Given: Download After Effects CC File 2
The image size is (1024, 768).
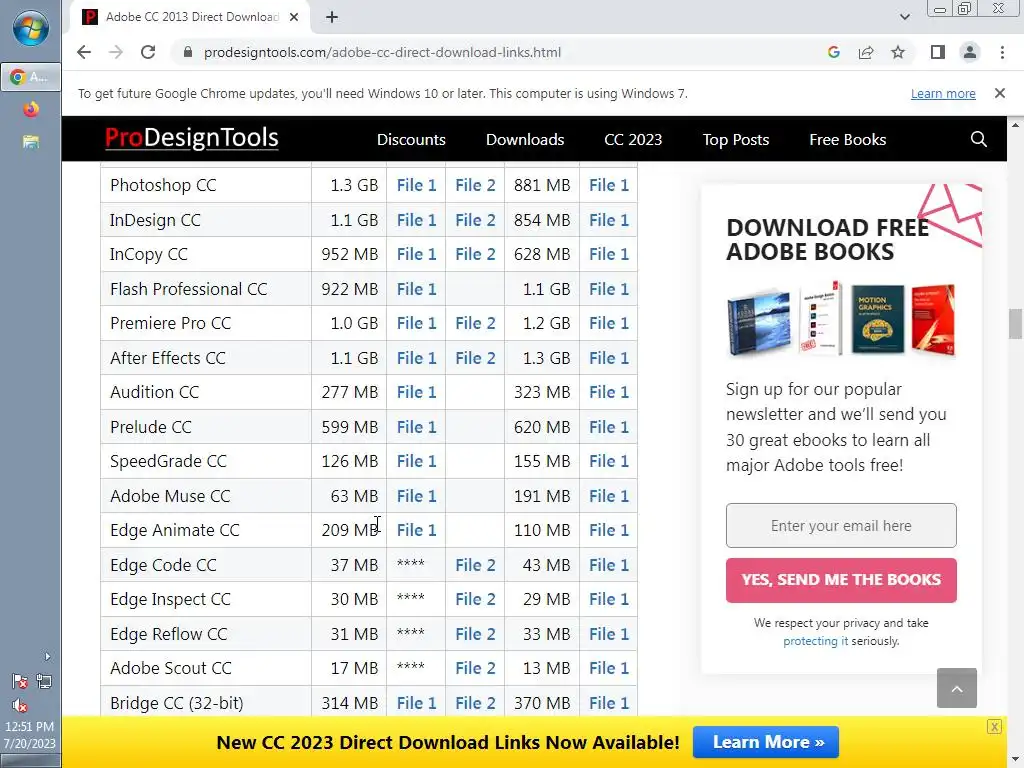Looking at the screenshot, I should pyautogui.click(x=475, y=358).
